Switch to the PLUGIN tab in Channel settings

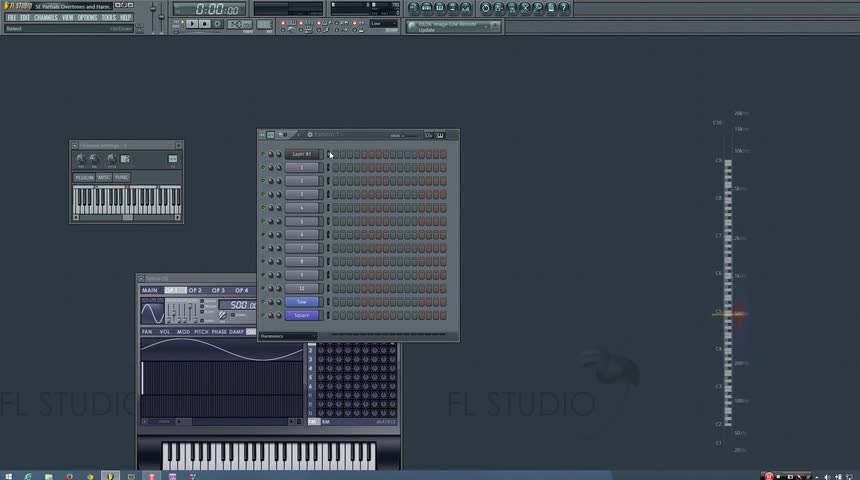tap(84, 178)
